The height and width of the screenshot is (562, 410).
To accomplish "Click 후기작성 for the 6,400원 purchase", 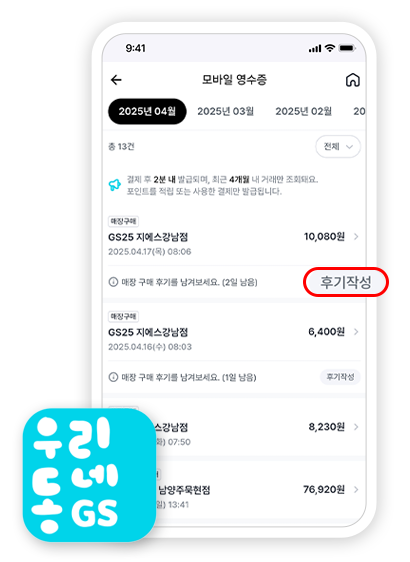I will 340,377.
